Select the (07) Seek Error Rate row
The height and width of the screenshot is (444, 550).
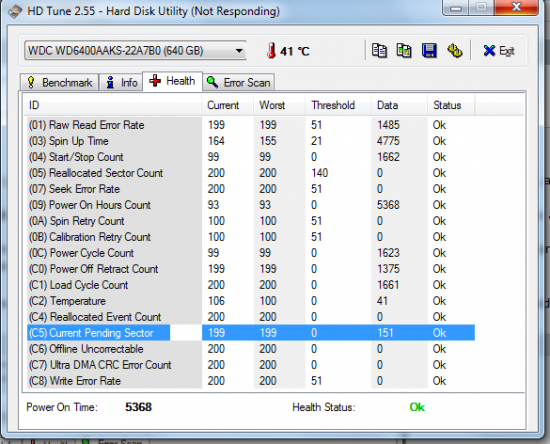point(251,189)
